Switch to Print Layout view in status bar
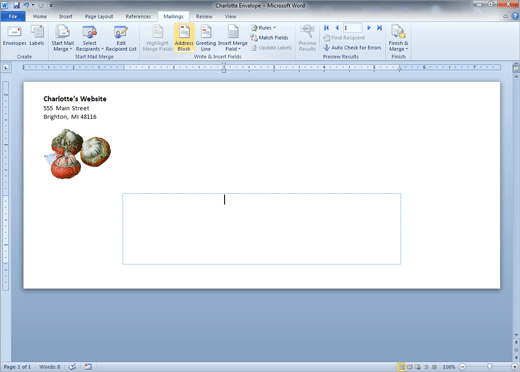Viewport: 520px width, 372px height. [401, 367]
